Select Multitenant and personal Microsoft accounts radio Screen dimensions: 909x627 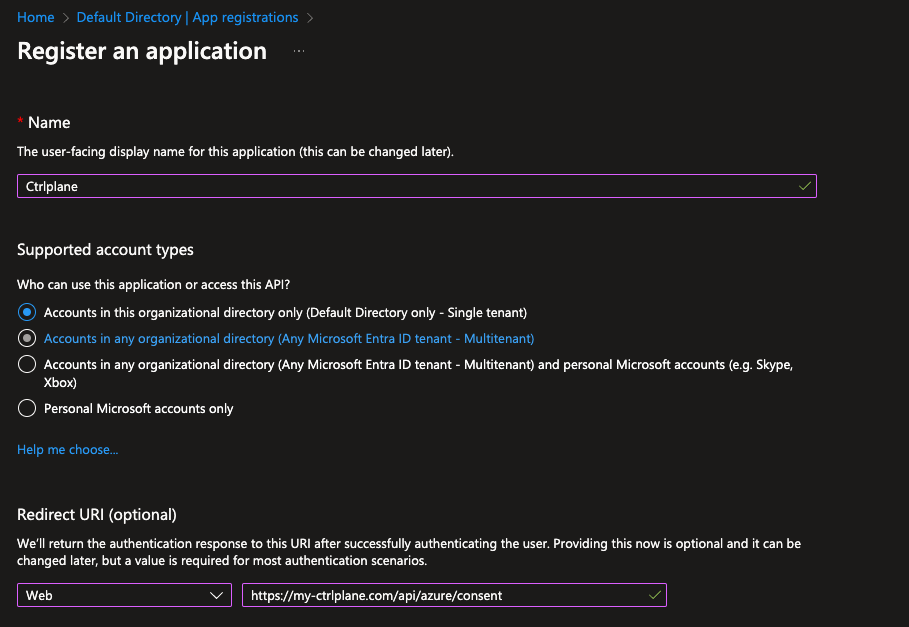click(27, 364)
